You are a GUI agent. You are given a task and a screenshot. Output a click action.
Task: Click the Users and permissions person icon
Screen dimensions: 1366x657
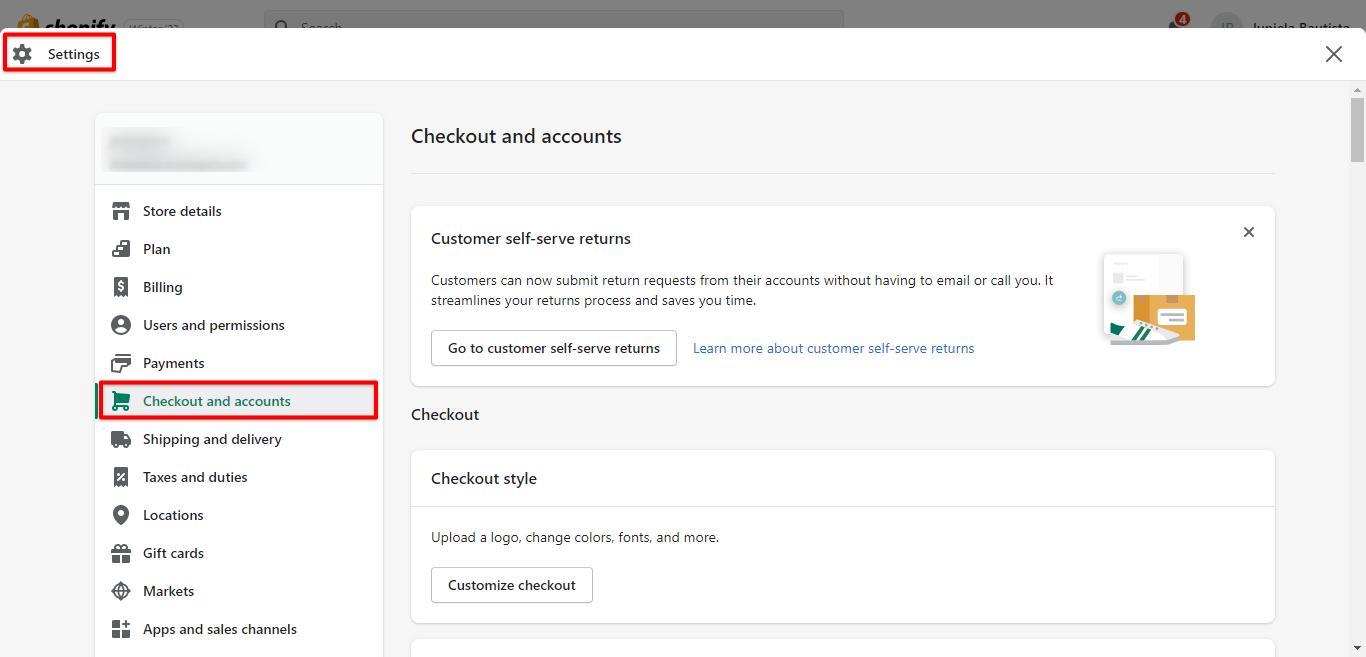click(121, 325)
